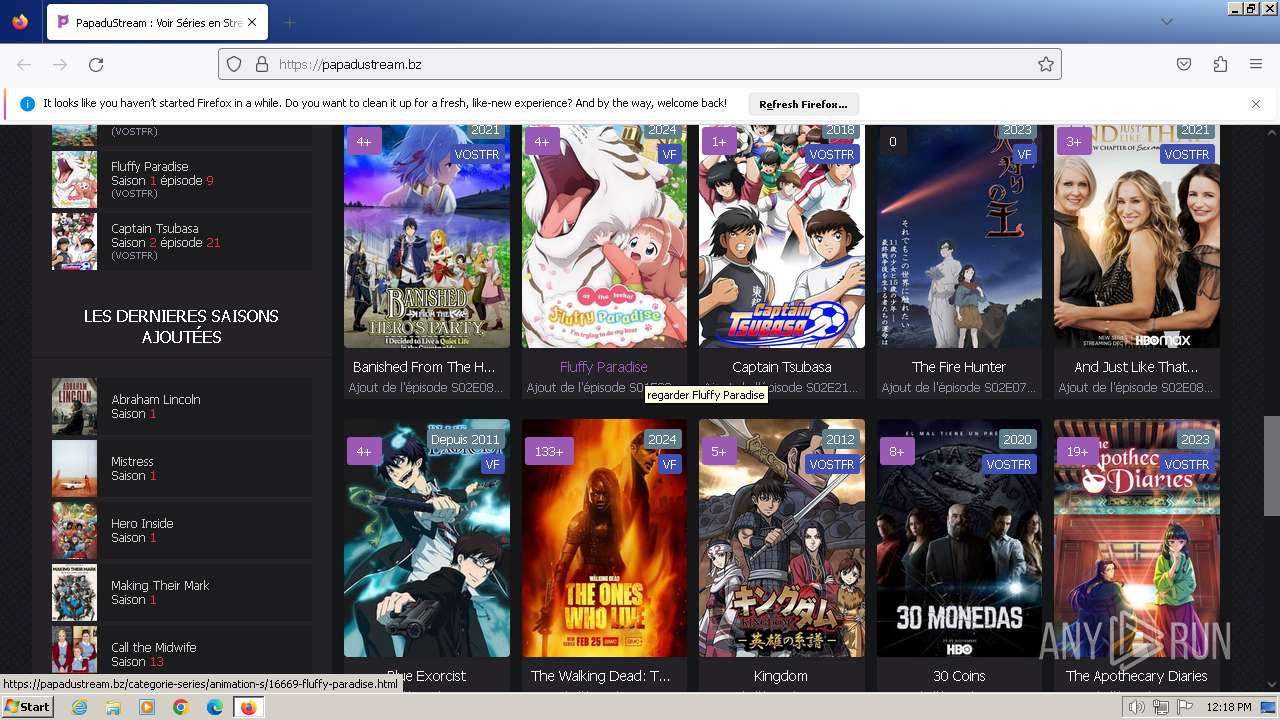Image resolution: width=1280 pixels, height=720 pixels.
Task: Open Making Their Mark Saison 1 in sidebar
Action: click(x=181, y=592)
